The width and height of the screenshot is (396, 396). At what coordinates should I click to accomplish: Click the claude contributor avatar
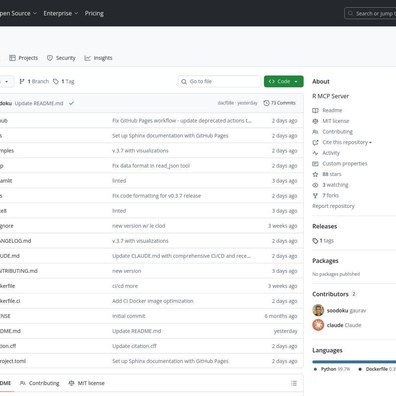point(318,325)
